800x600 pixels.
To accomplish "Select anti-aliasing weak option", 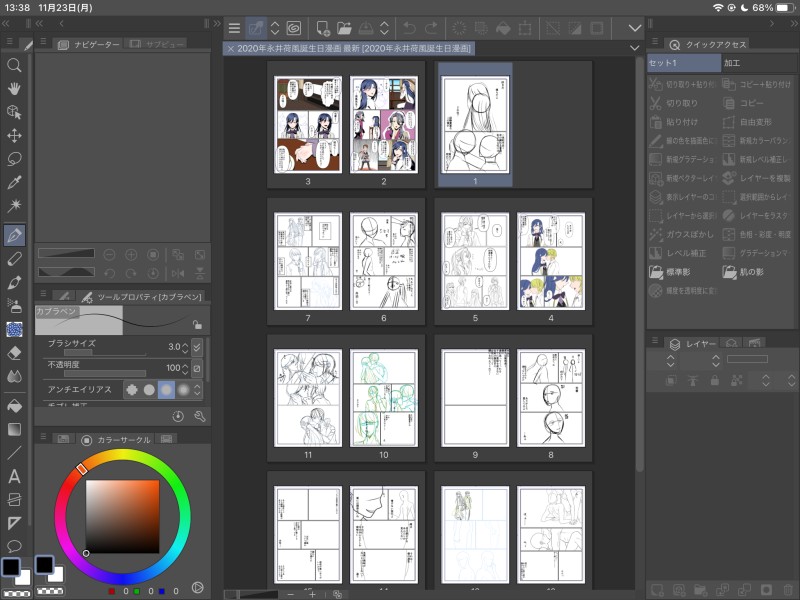I will [149, 390].
